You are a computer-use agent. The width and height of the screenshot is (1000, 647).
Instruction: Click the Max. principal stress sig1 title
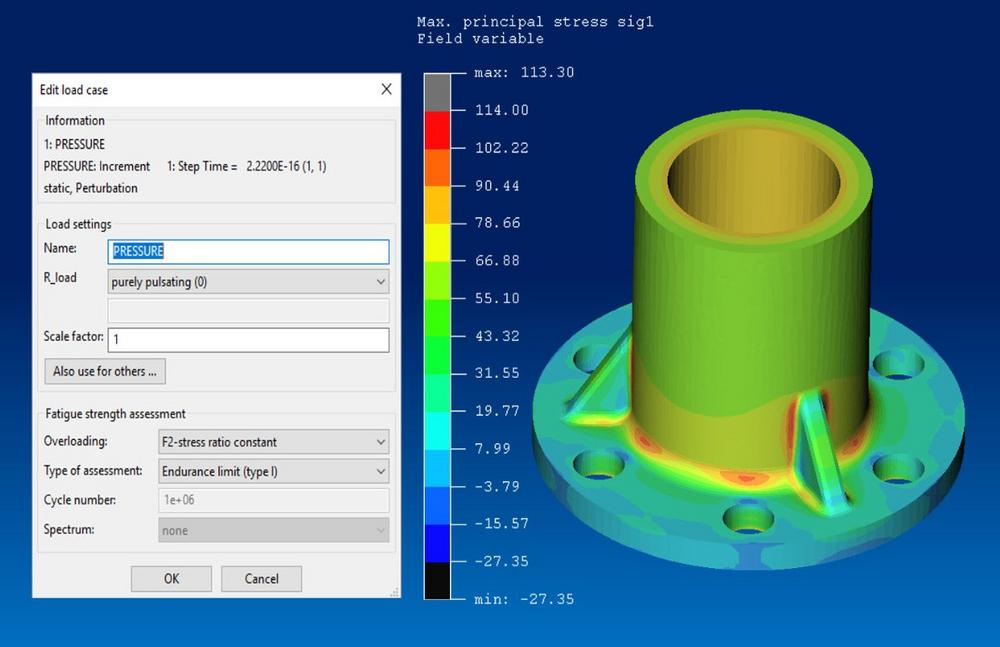pyautogui.click(x=535, y=21)
